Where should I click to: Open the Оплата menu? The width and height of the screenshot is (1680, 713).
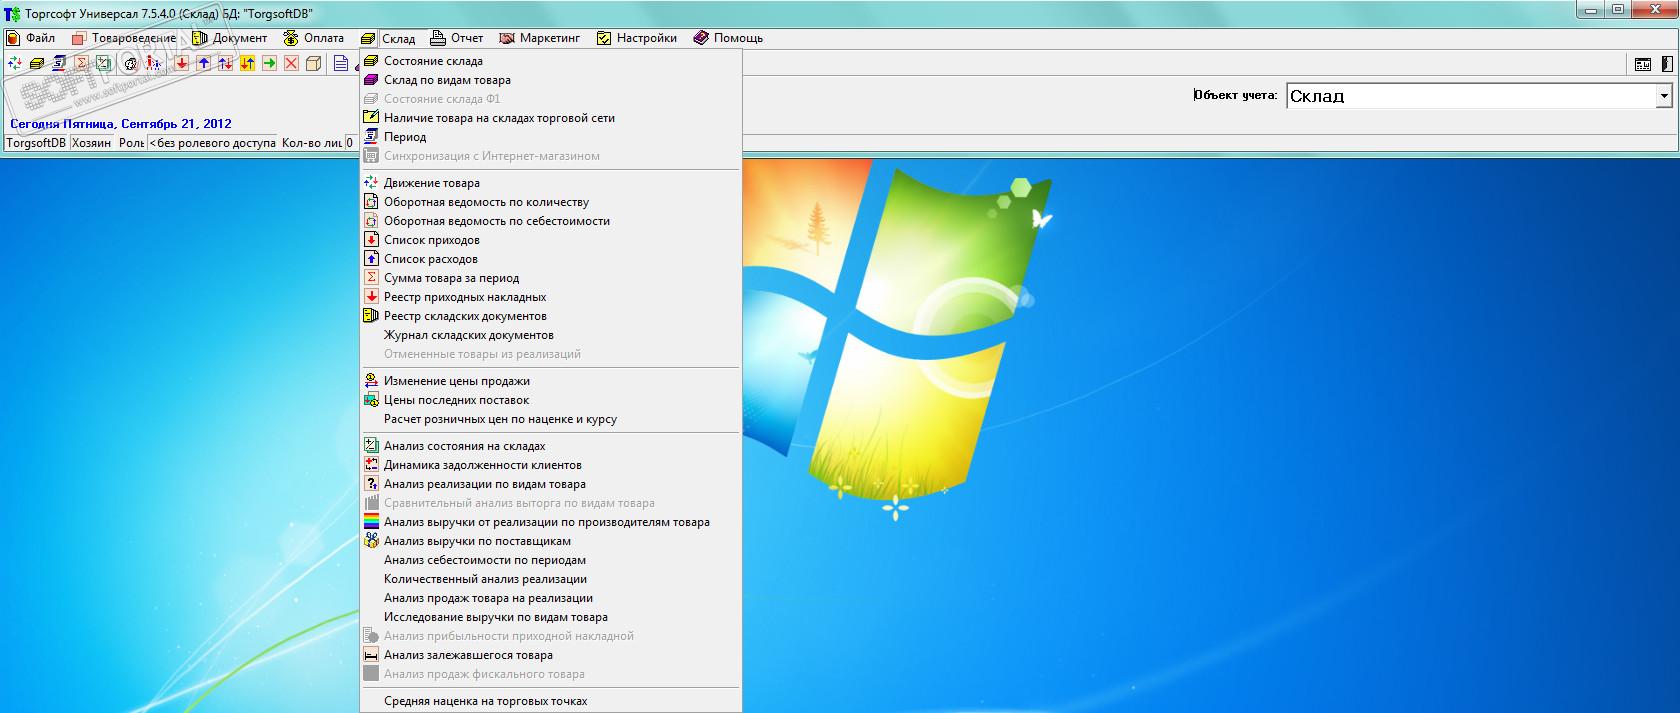[314, 38]
